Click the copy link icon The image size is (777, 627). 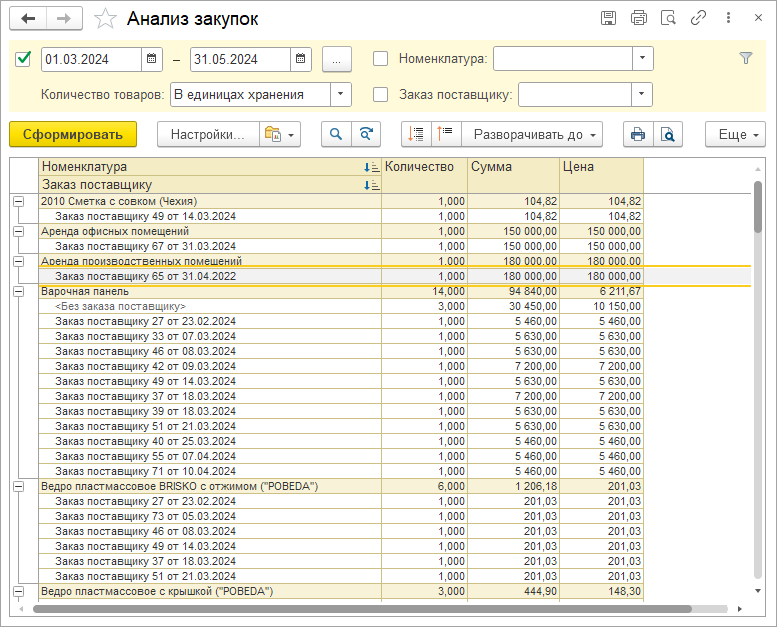point(698,19)
